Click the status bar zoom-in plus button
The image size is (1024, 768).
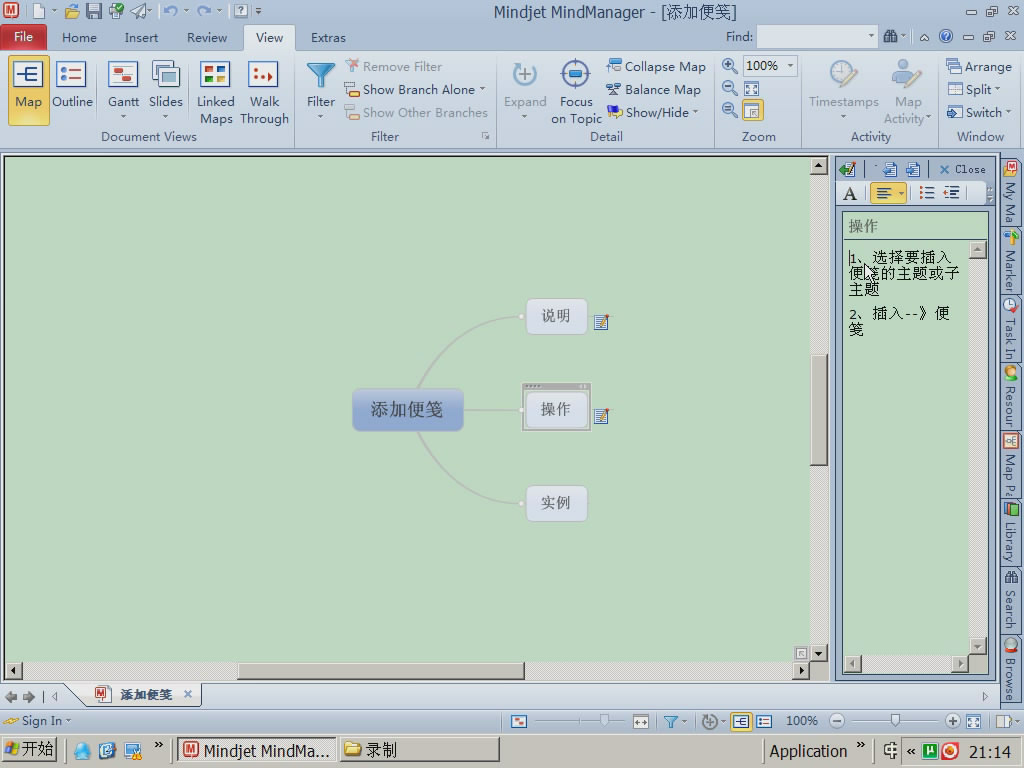point(952,721)
